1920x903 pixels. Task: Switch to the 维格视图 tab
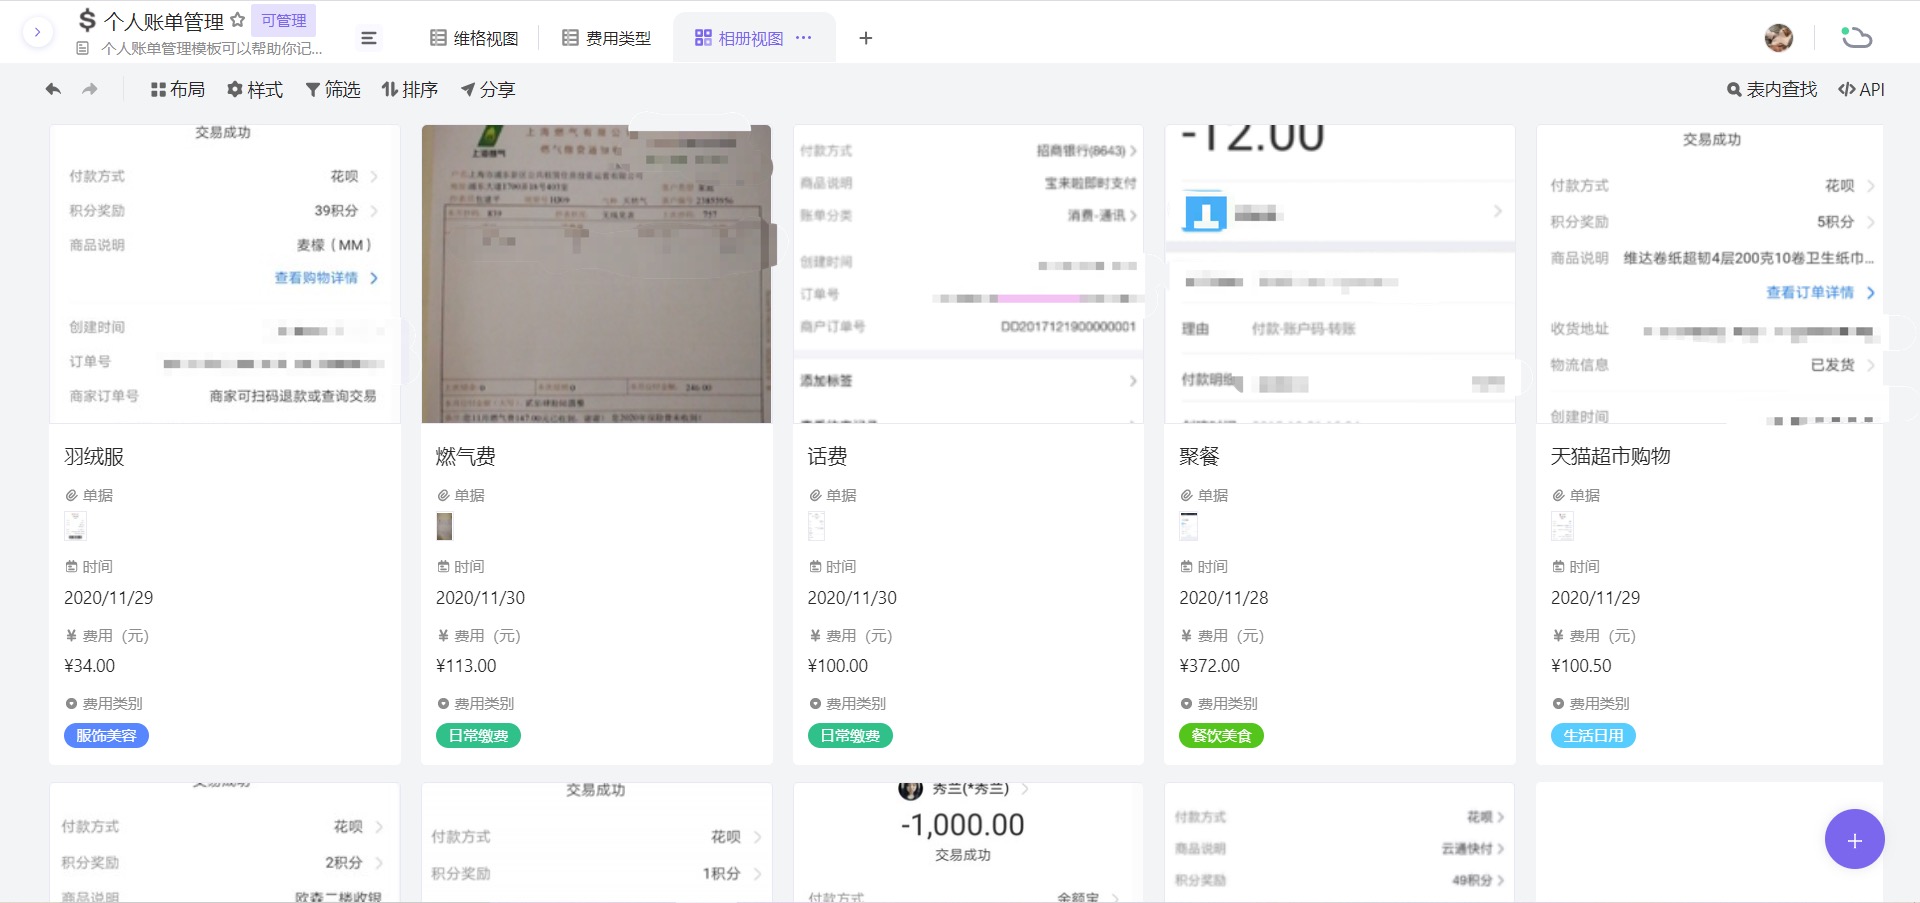pos(475,38)
